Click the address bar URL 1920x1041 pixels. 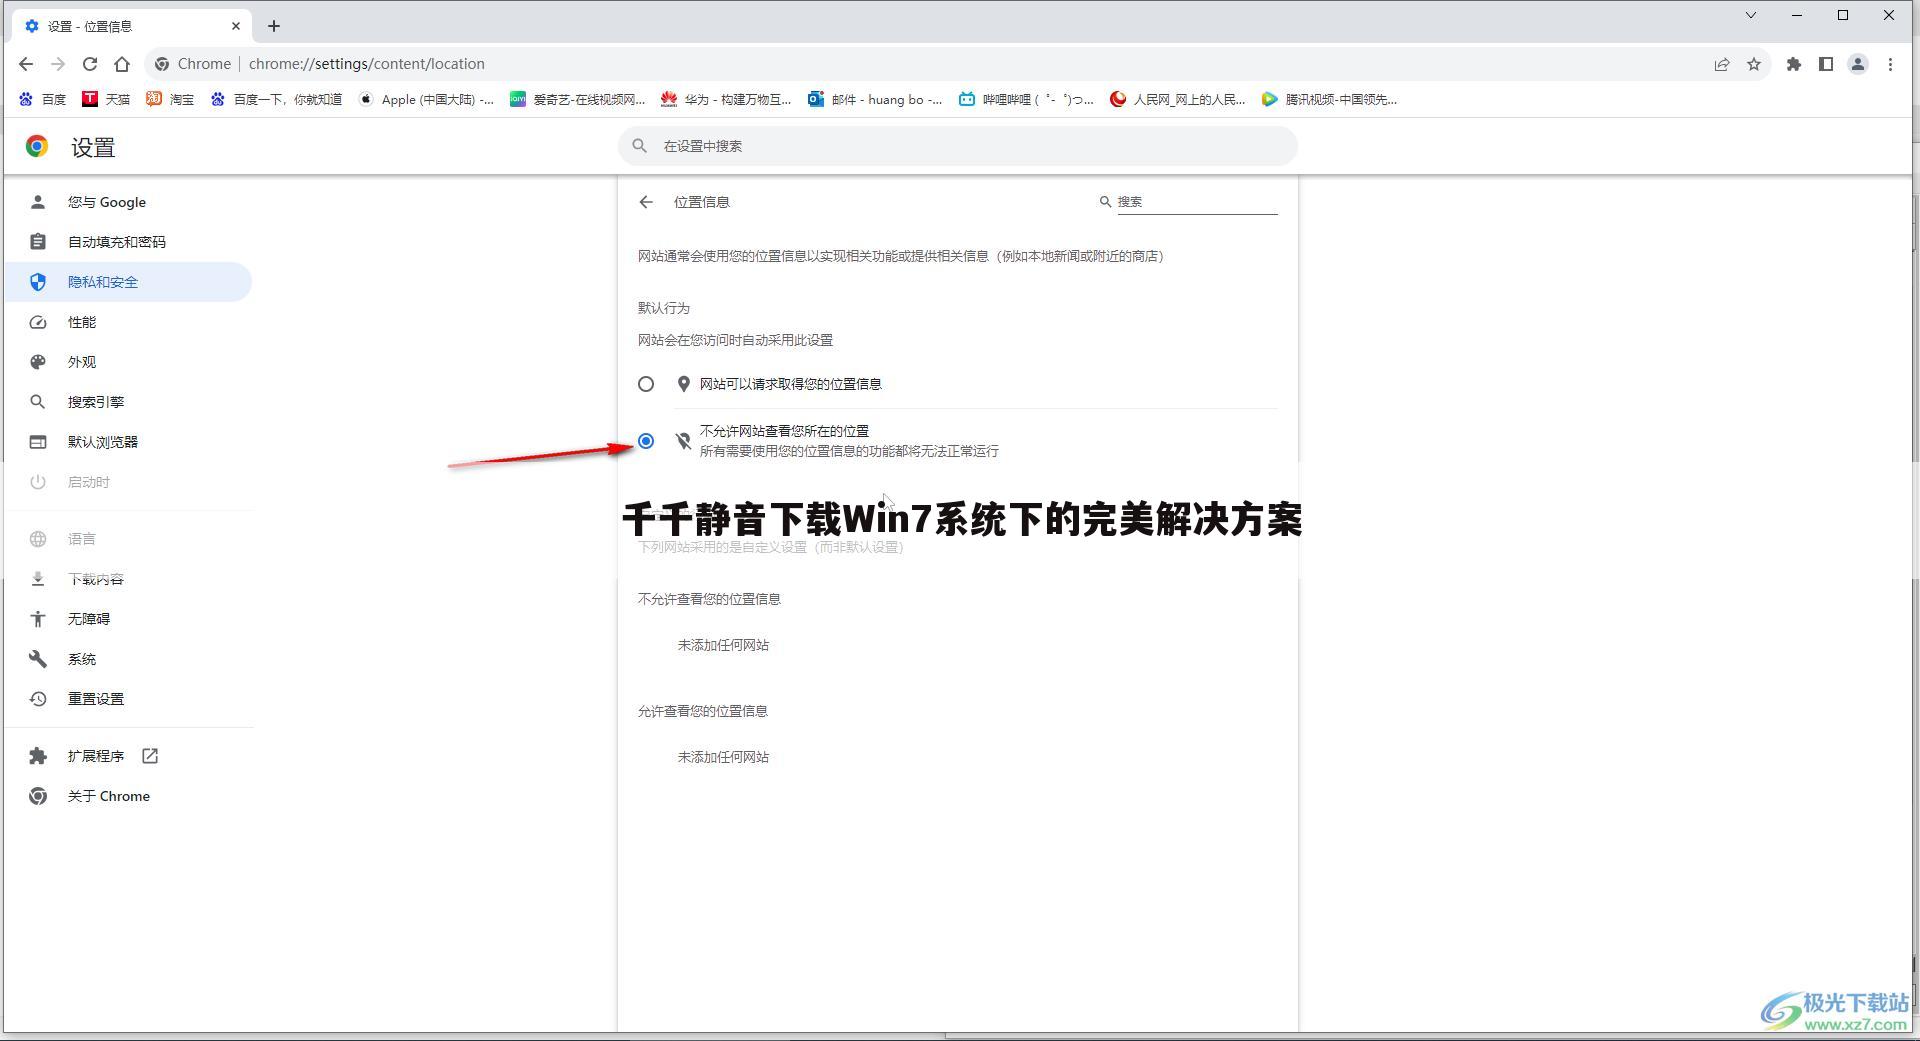pos(367,64)
